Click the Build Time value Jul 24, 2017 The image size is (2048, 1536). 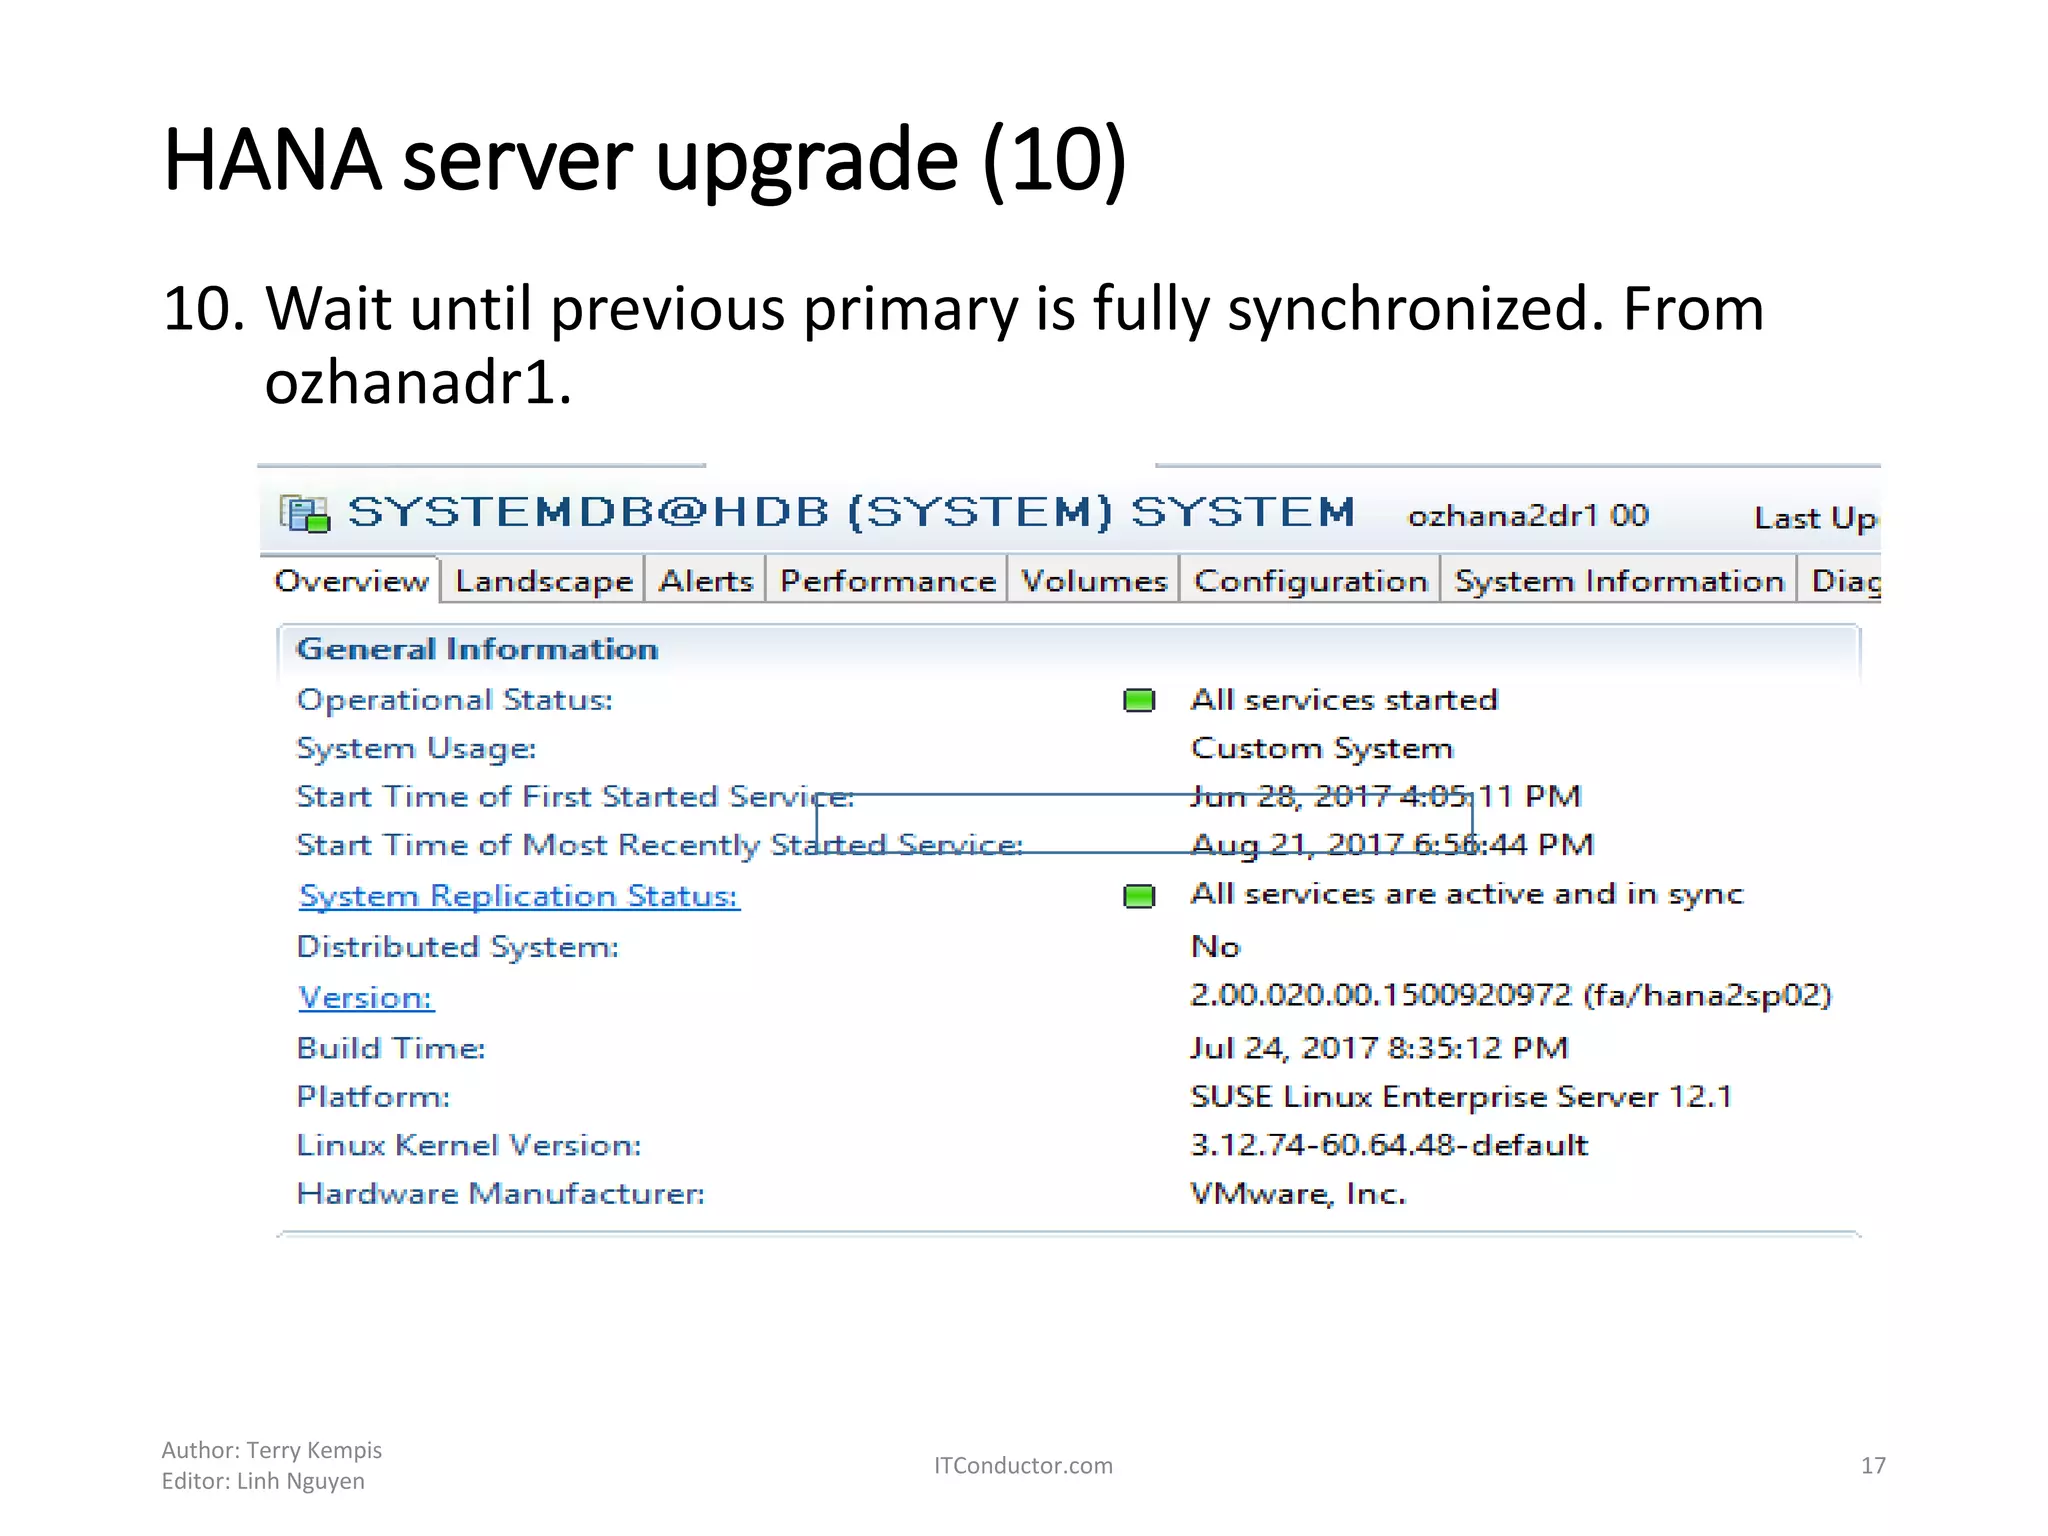point(1379,1047)
